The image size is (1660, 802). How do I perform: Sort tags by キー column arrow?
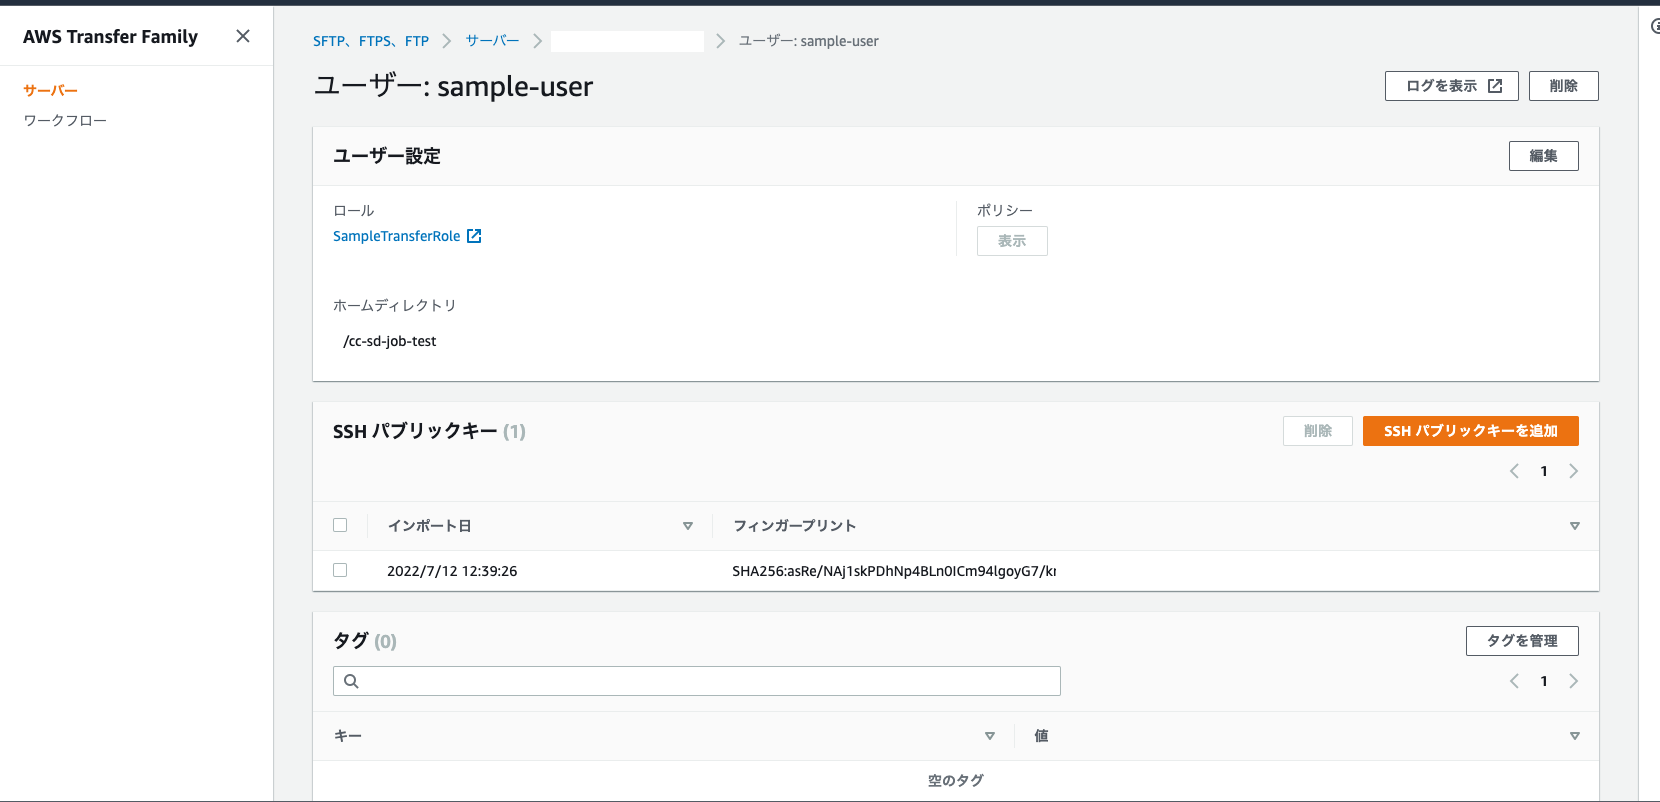(x=990, y=736)
